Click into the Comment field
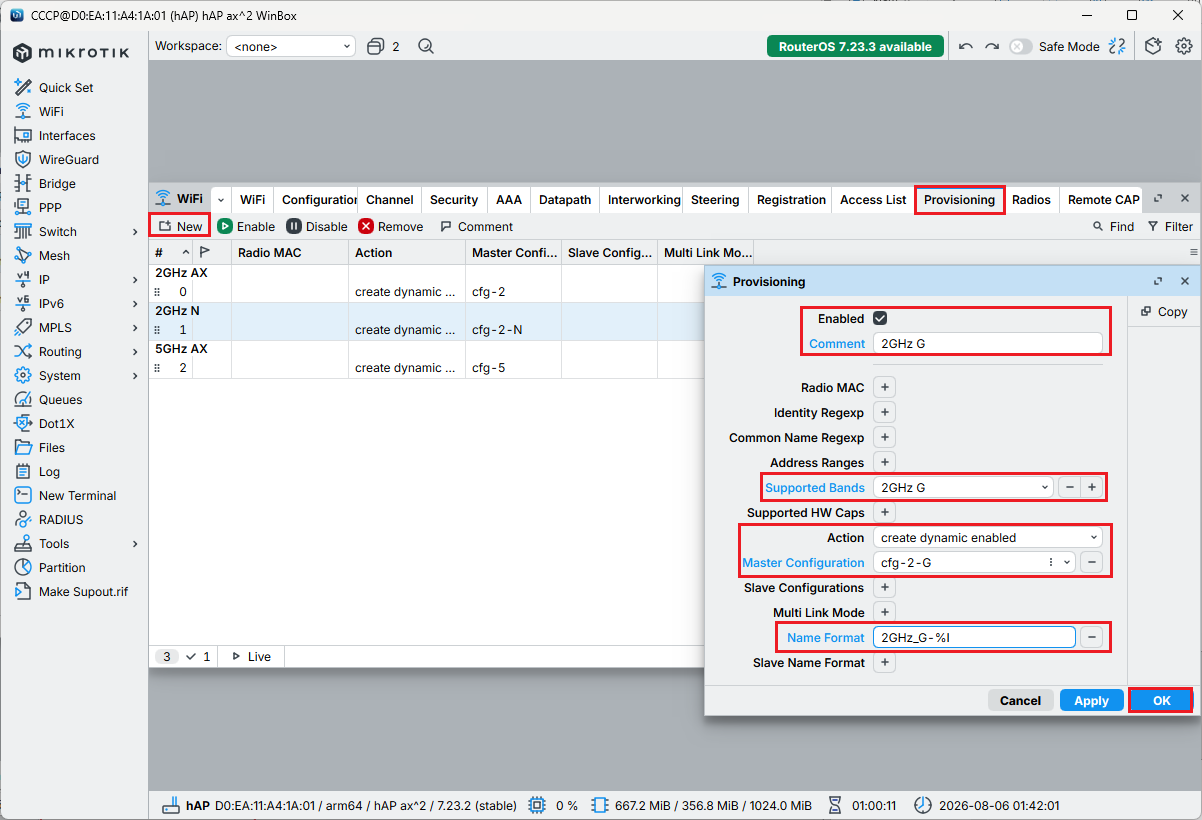1202x820 pixels. pyautogui.click(x=987, y=343)
